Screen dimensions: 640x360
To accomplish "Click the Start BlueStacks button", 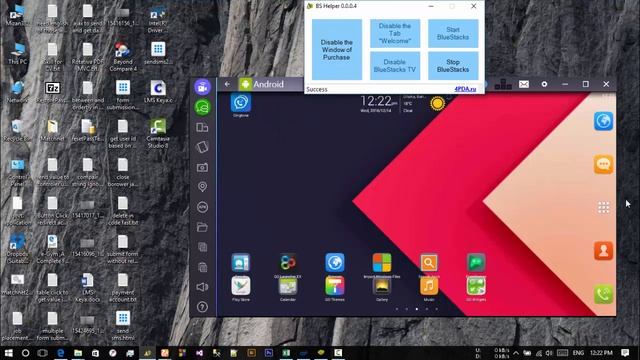I will click(x=453, y=33).
